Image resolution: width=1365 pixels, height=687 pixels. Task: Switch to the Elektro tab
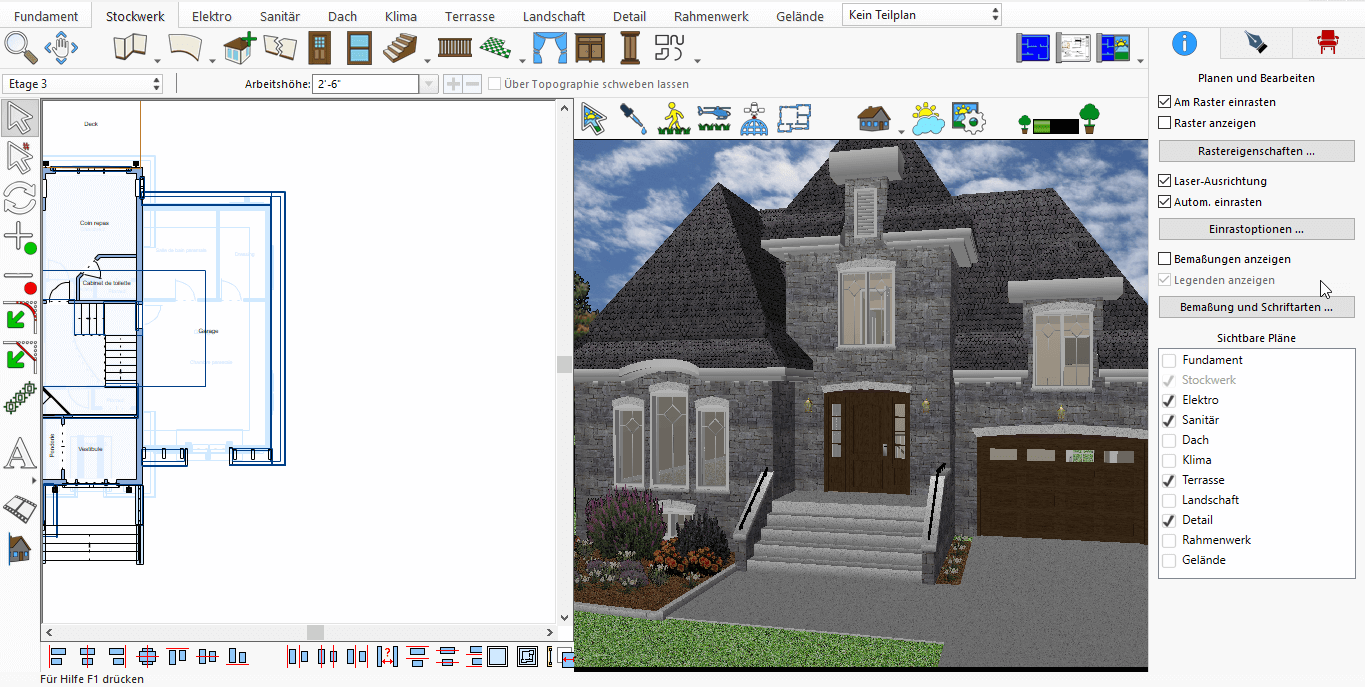click(x=212, y=16)
